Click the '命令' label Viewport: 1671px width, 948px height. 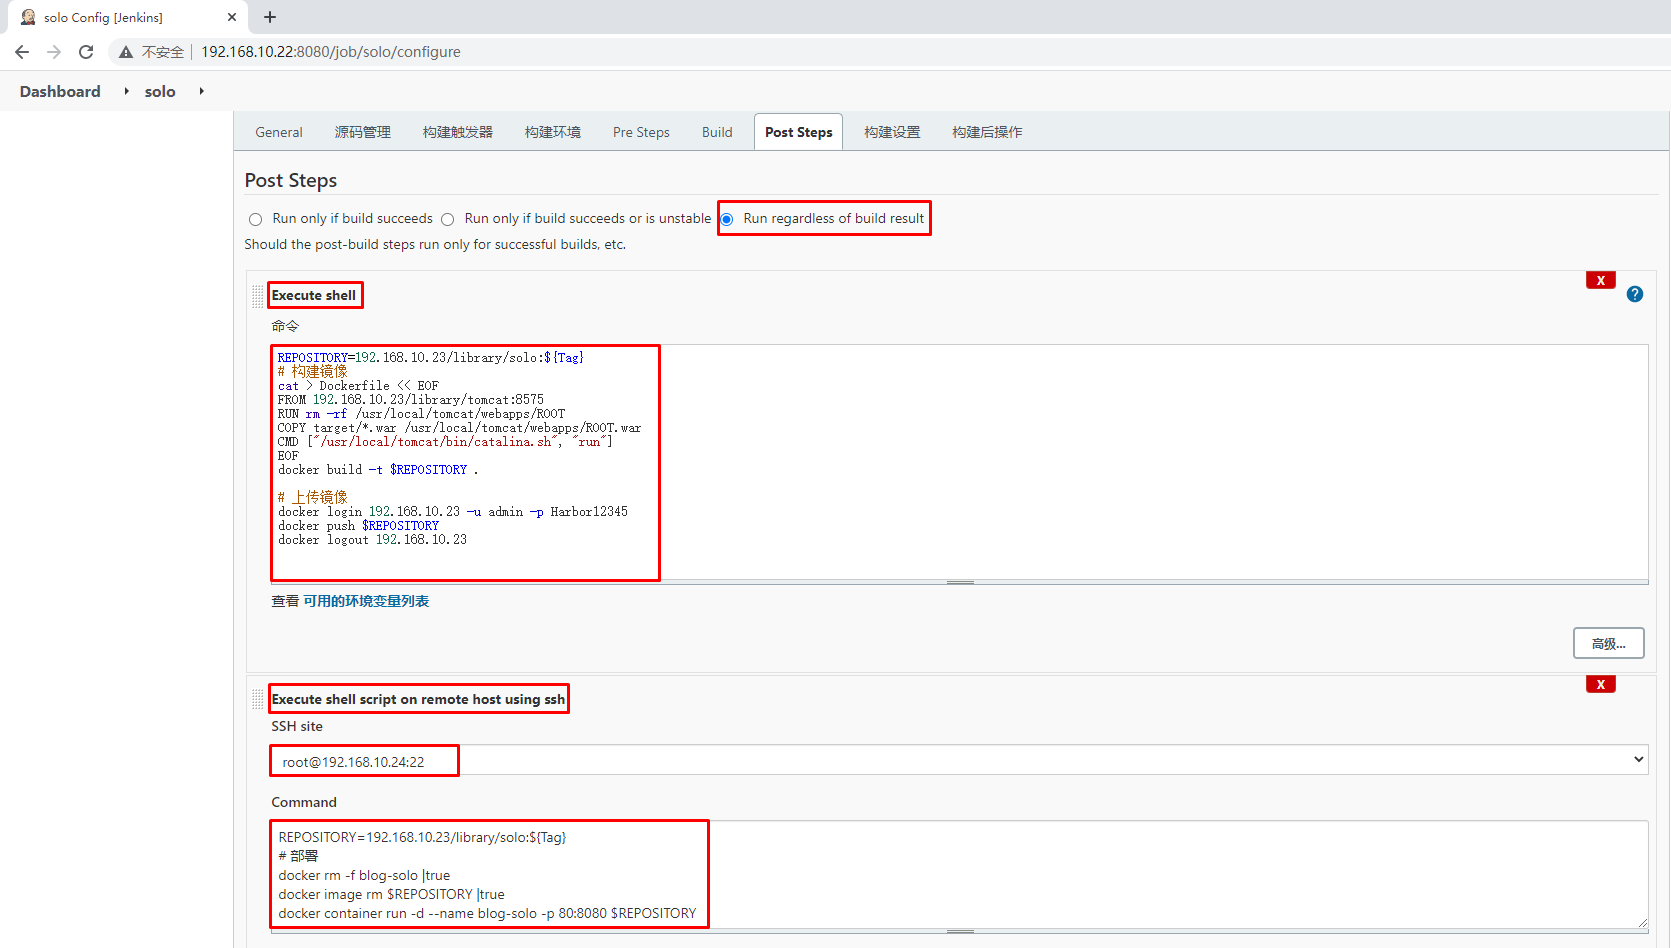[x=285, y=326]
